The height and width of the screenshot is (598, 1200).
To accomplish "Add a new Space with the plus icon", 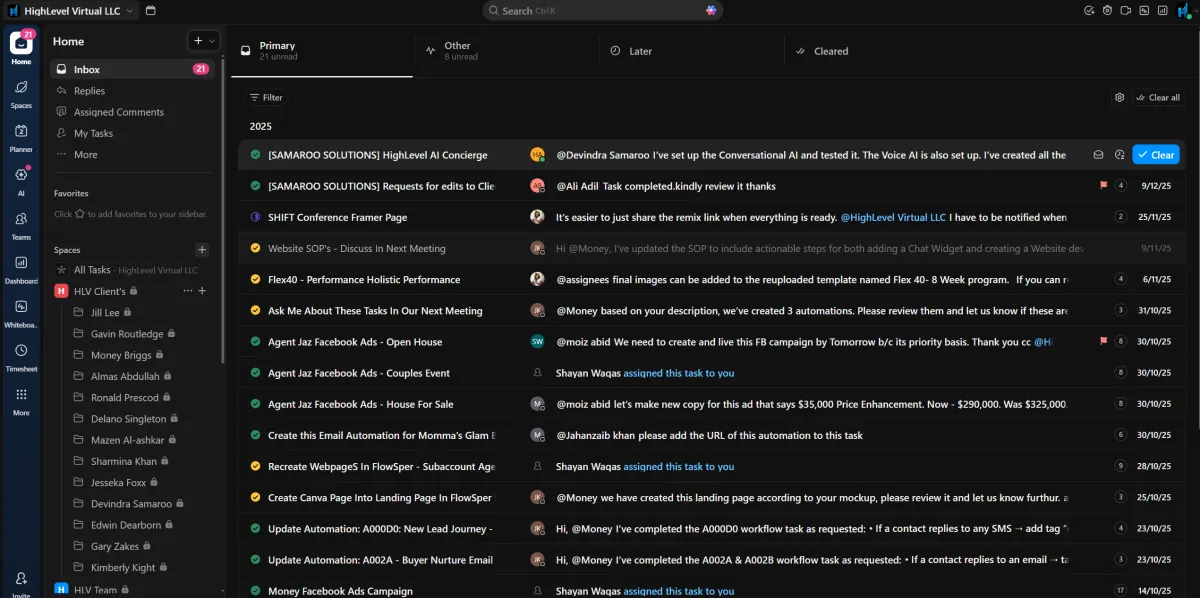I will [202, 250].
